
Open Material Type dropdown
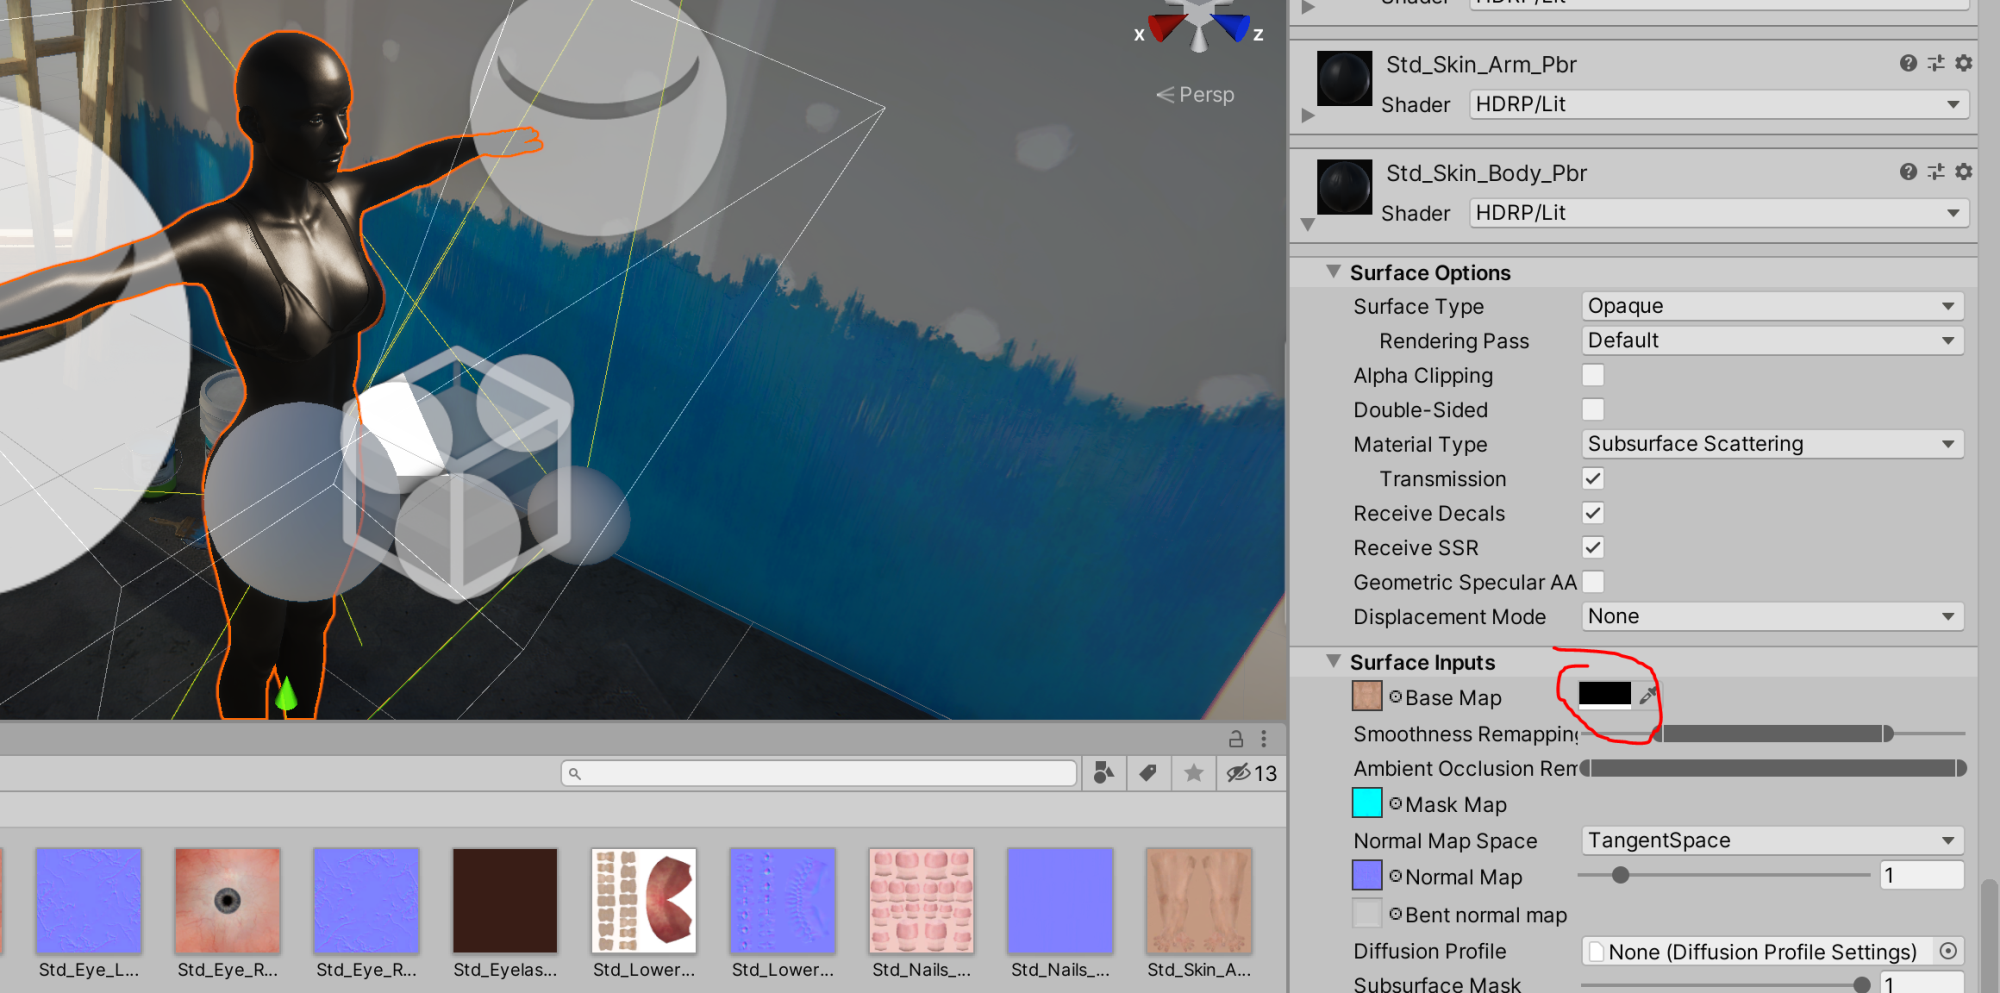pyautogui.click(x=1772, y=444)
